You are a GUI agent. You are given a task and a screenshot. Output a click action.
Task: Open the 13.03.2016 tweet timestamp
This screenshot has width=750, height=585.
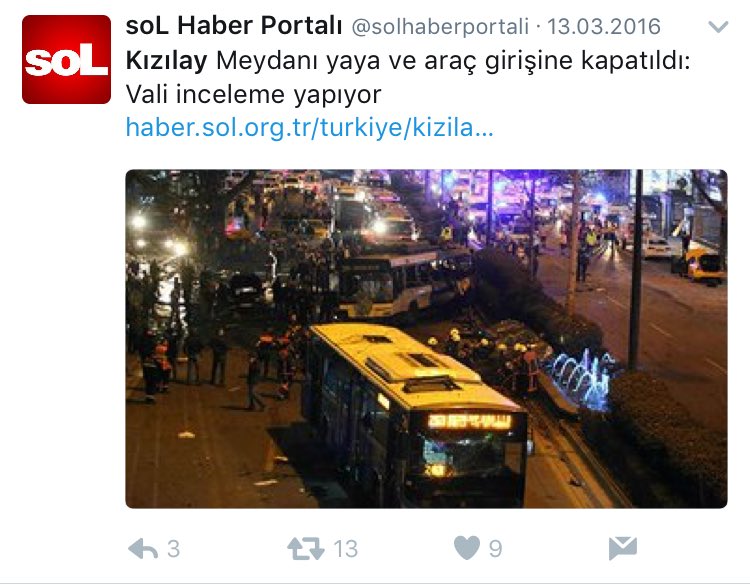click(604, 26)
